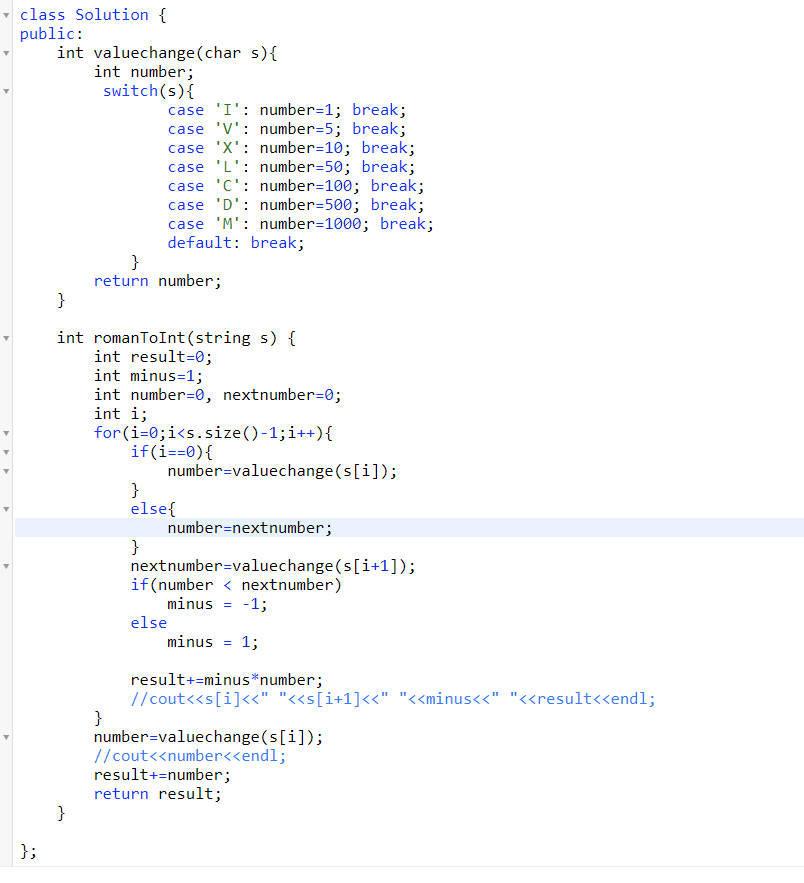Click the 'int result=0;' line
804x883 pixels.
coord(153,357)
